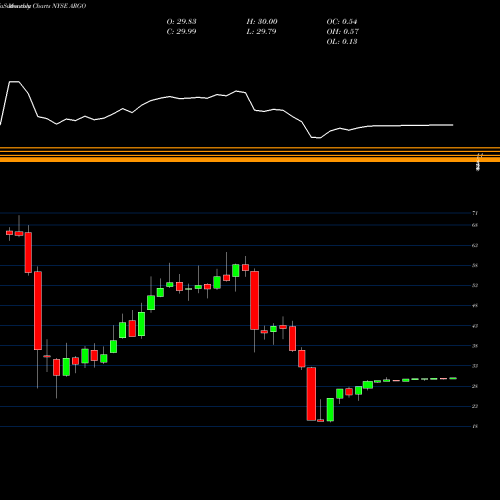Click the 43 price axis label
Image resolution: width=500 pixels, height=500 pixels.
tap(475, 326)
